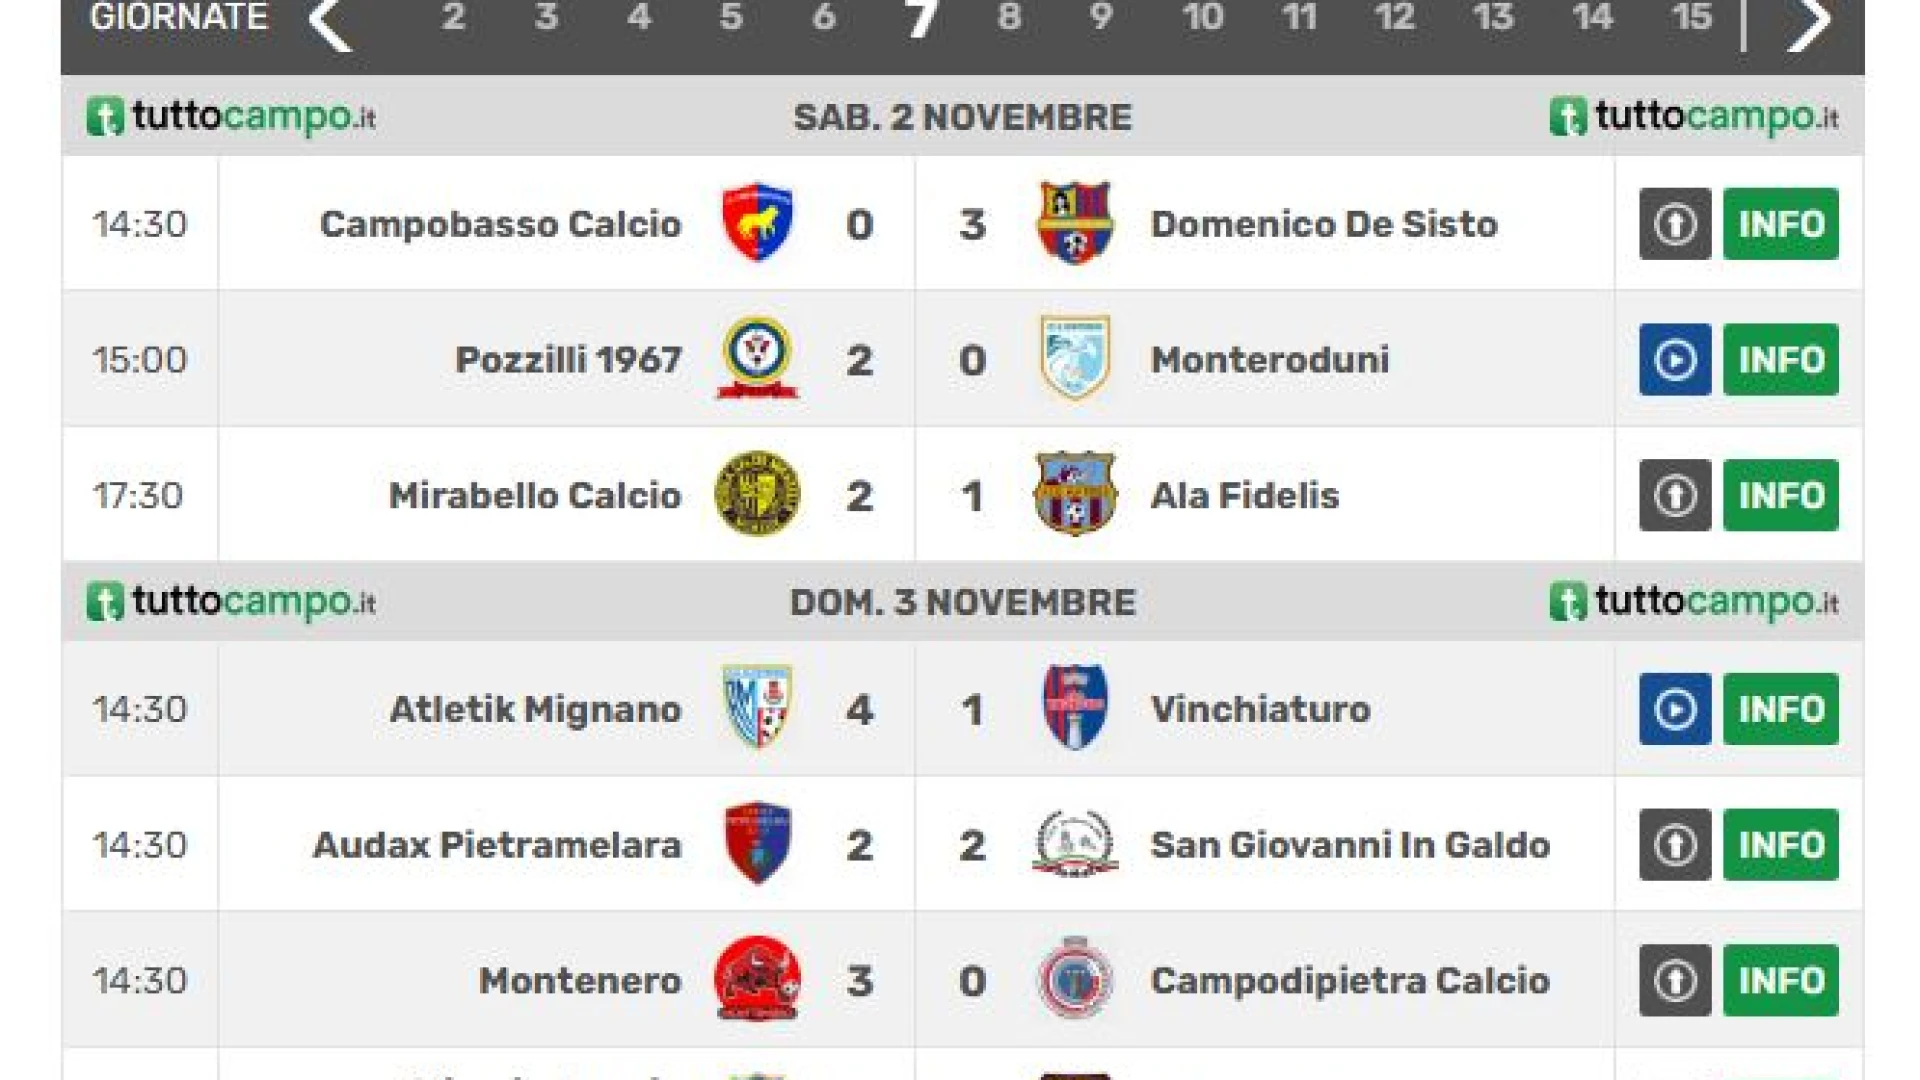The width and height of the screenshot is (1920, 1080).
Task: Click the Campobasso Calcio team crest
Action: click(x=757, y=222)
